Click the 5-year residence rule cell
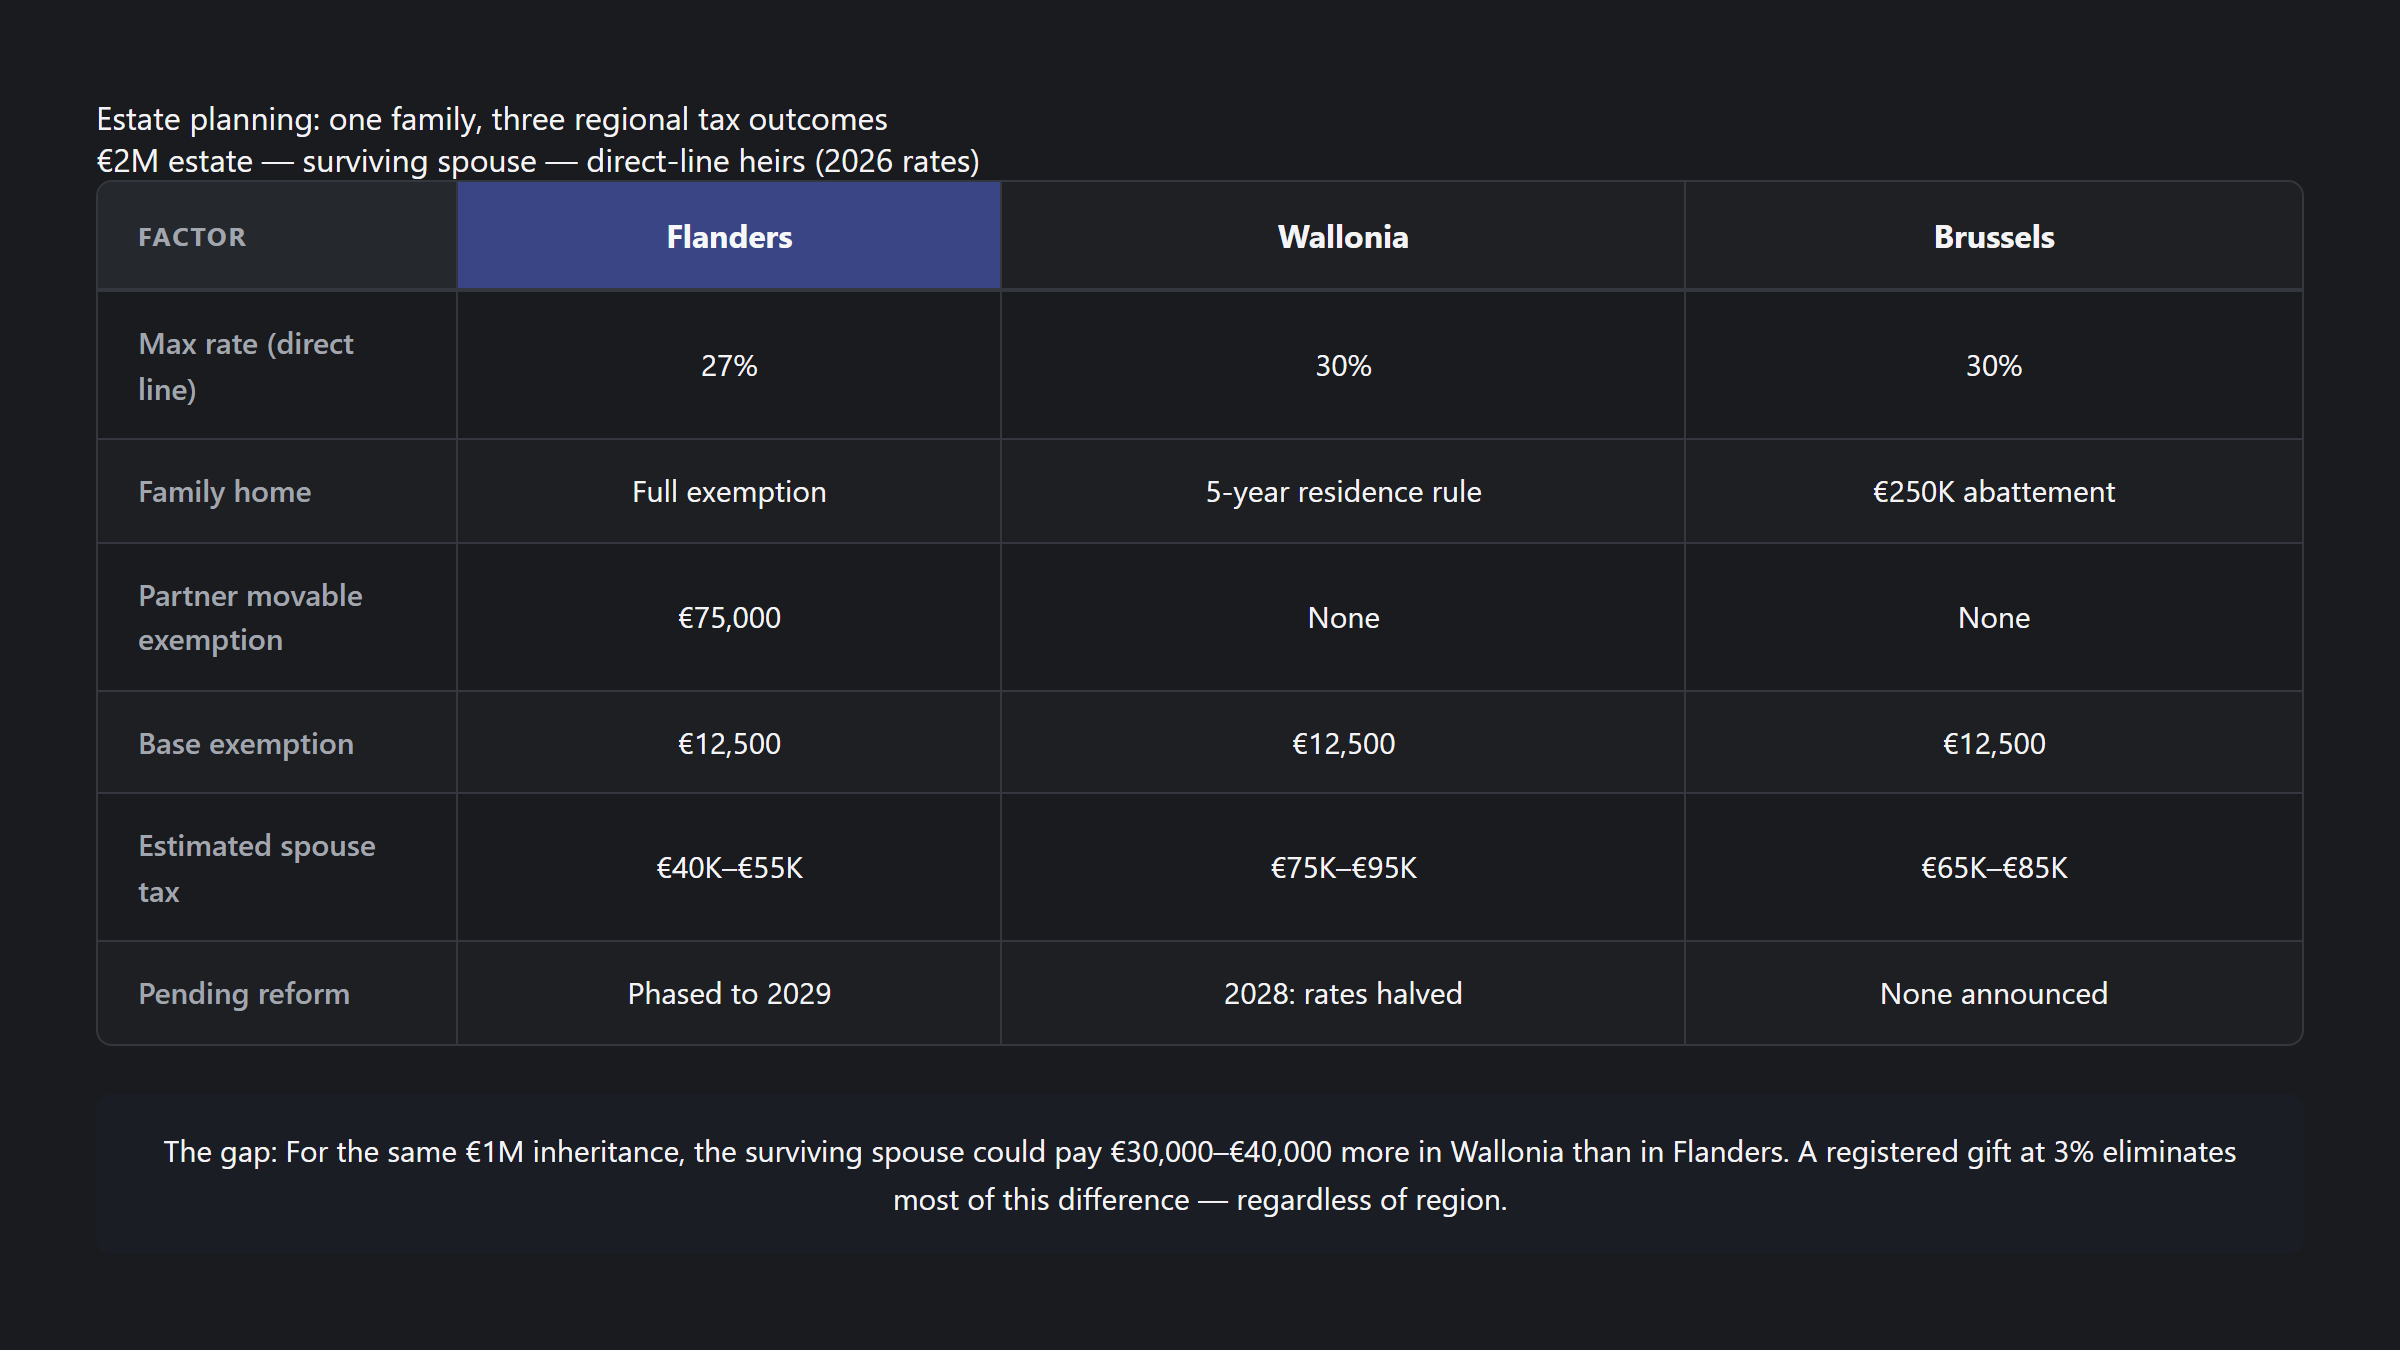The height and width of the screenshot is (1350, 2400). pyautogui.click(x=1342, y=492)
